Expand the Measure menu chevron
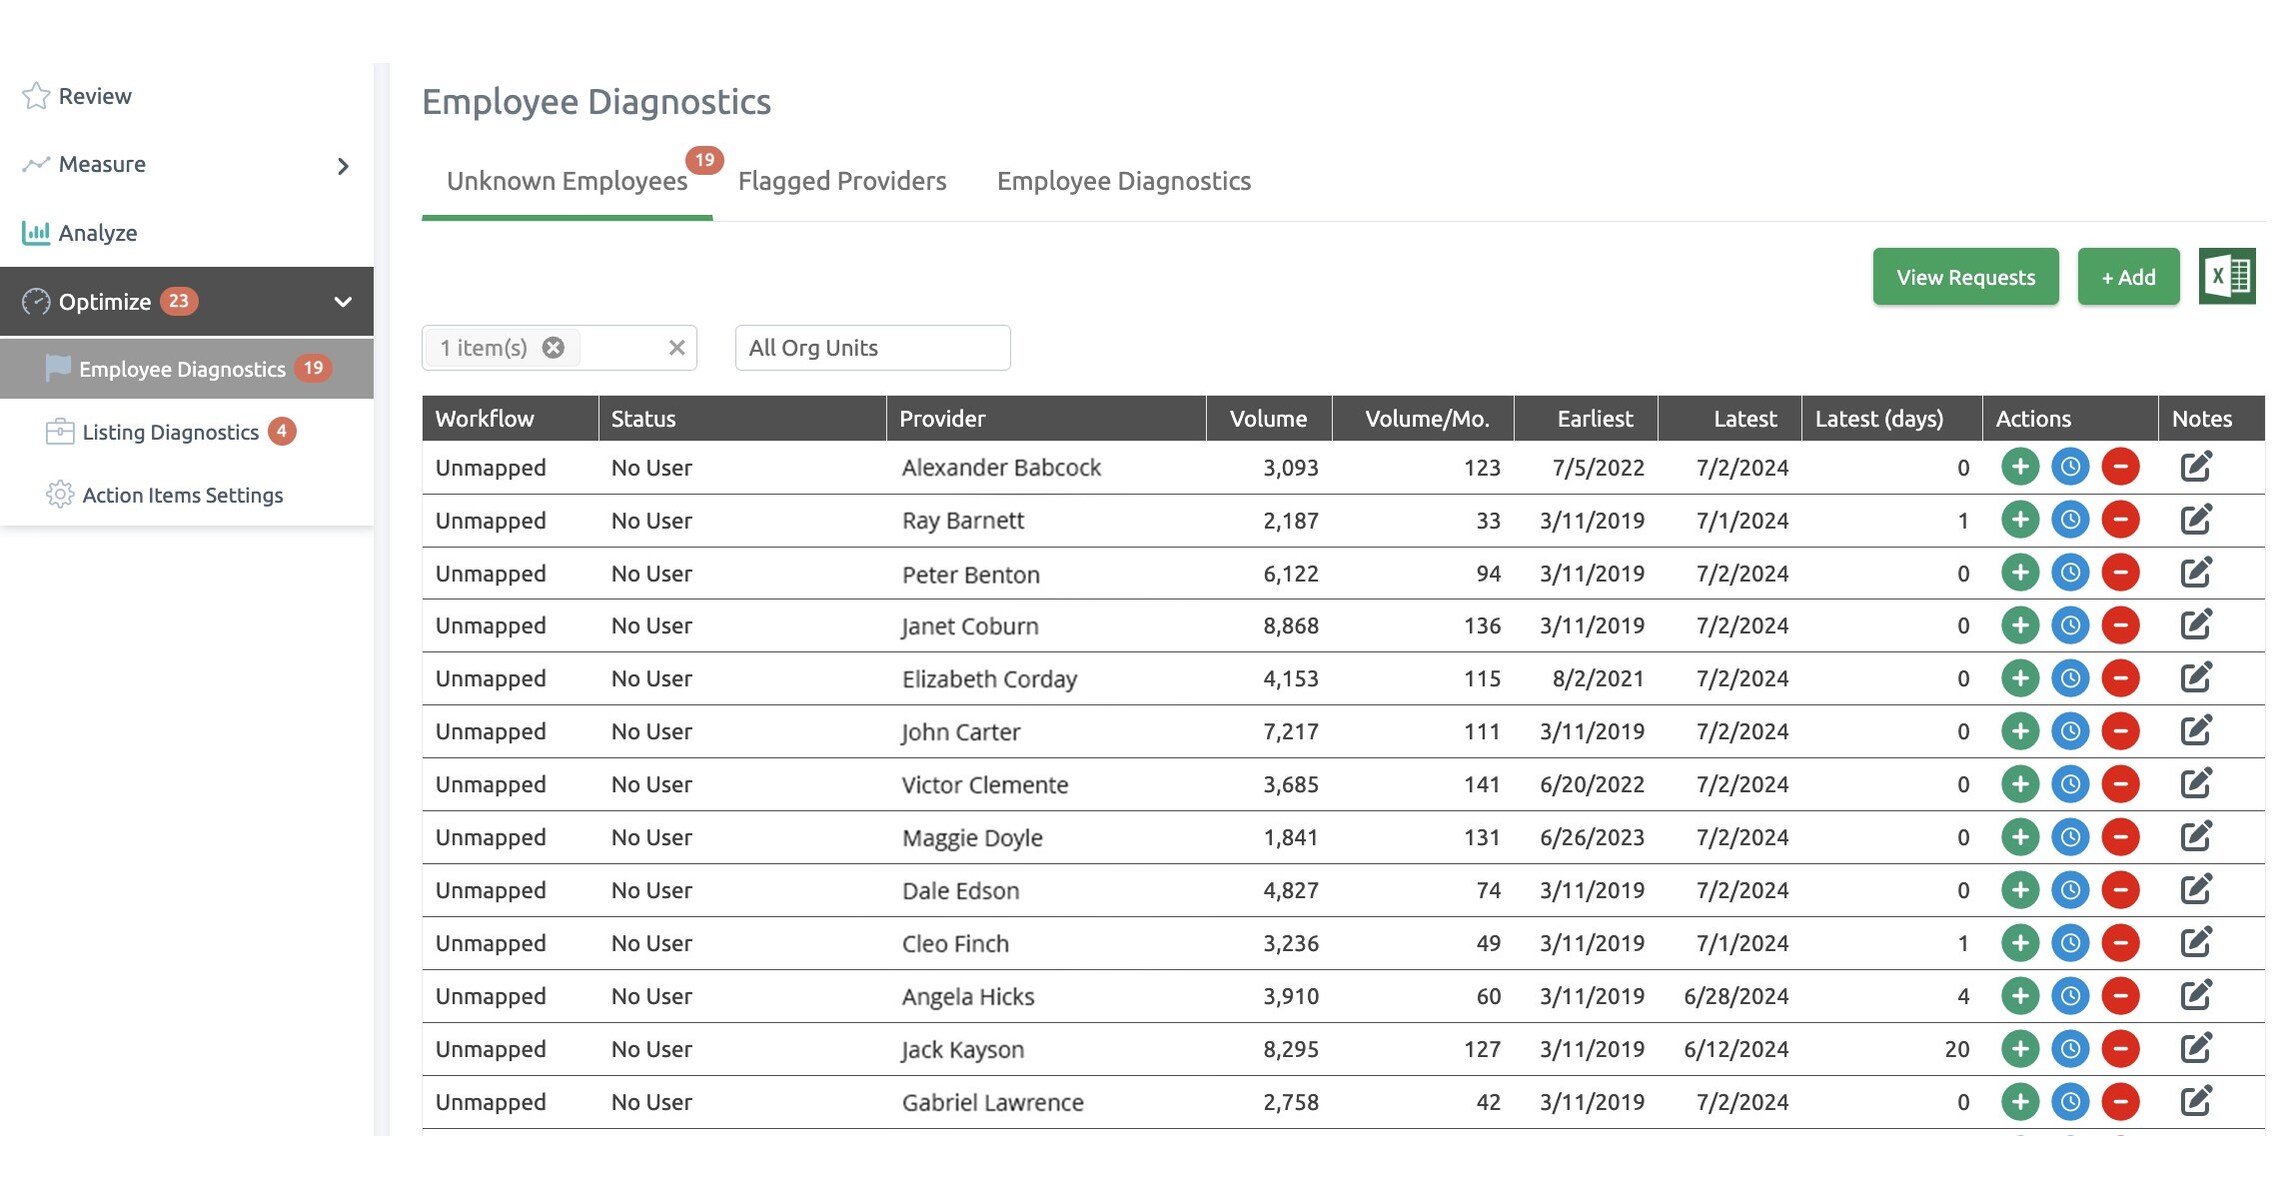Viewport: 2289px width, 1199px height. coord(343,166)
